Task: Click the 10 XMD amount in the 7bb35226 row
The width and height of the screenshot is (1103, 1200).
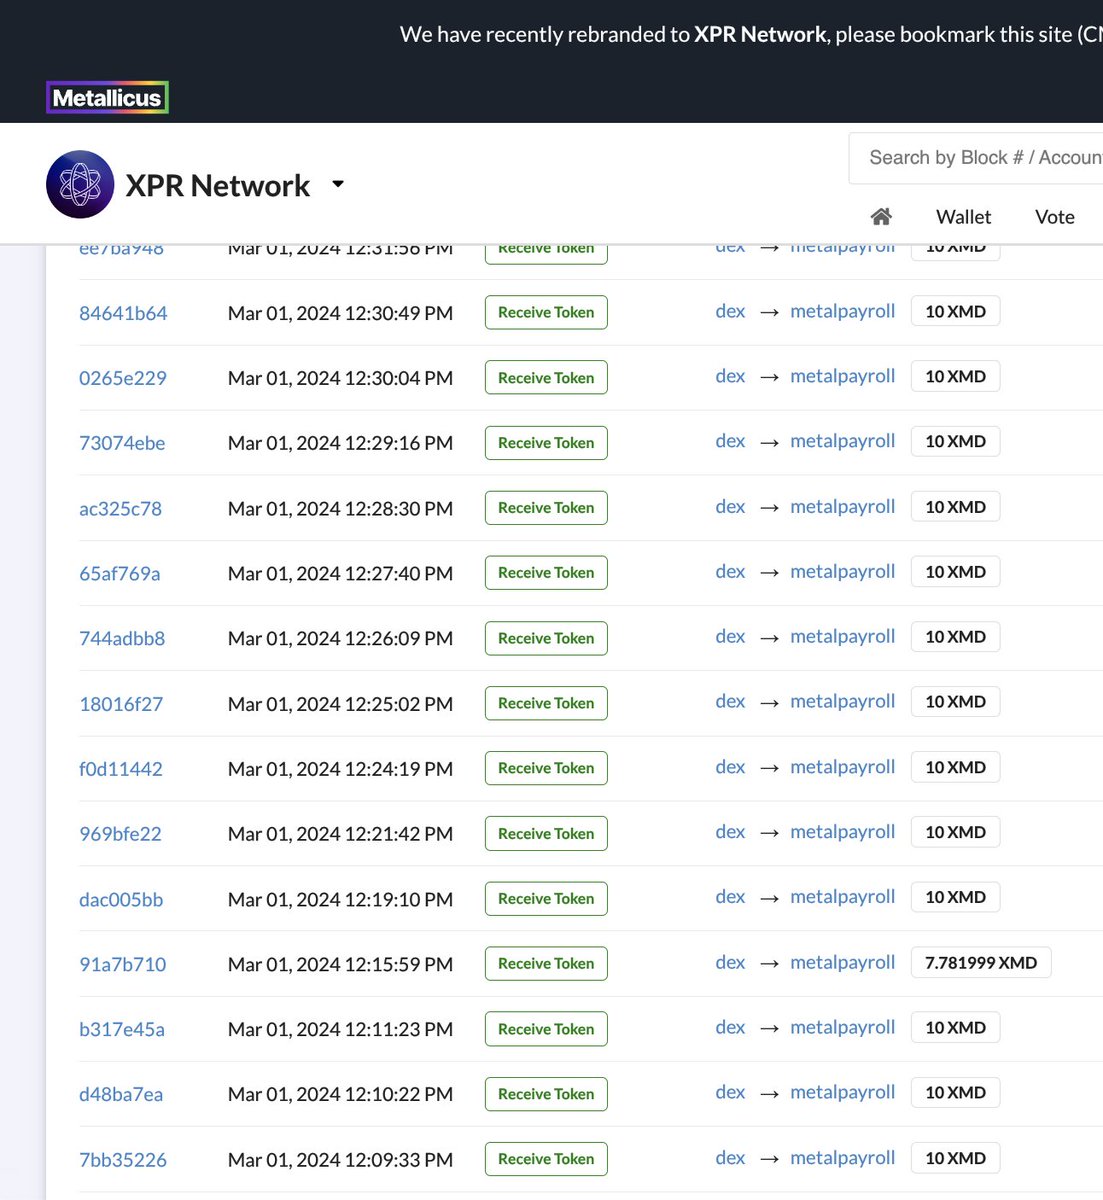Action: pos(955,1158)
